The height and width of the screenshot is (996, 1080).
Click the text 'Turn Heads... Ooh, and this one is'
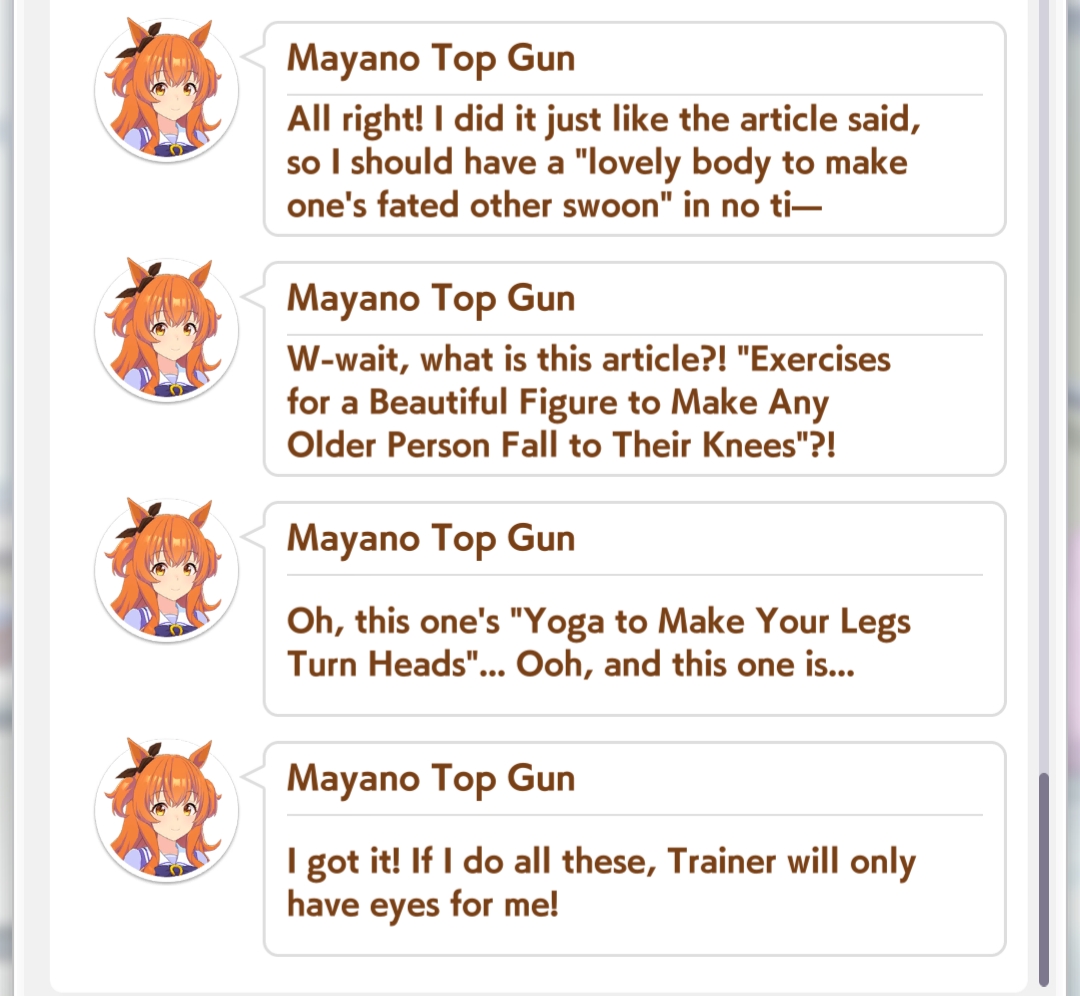tap(570, 665)
